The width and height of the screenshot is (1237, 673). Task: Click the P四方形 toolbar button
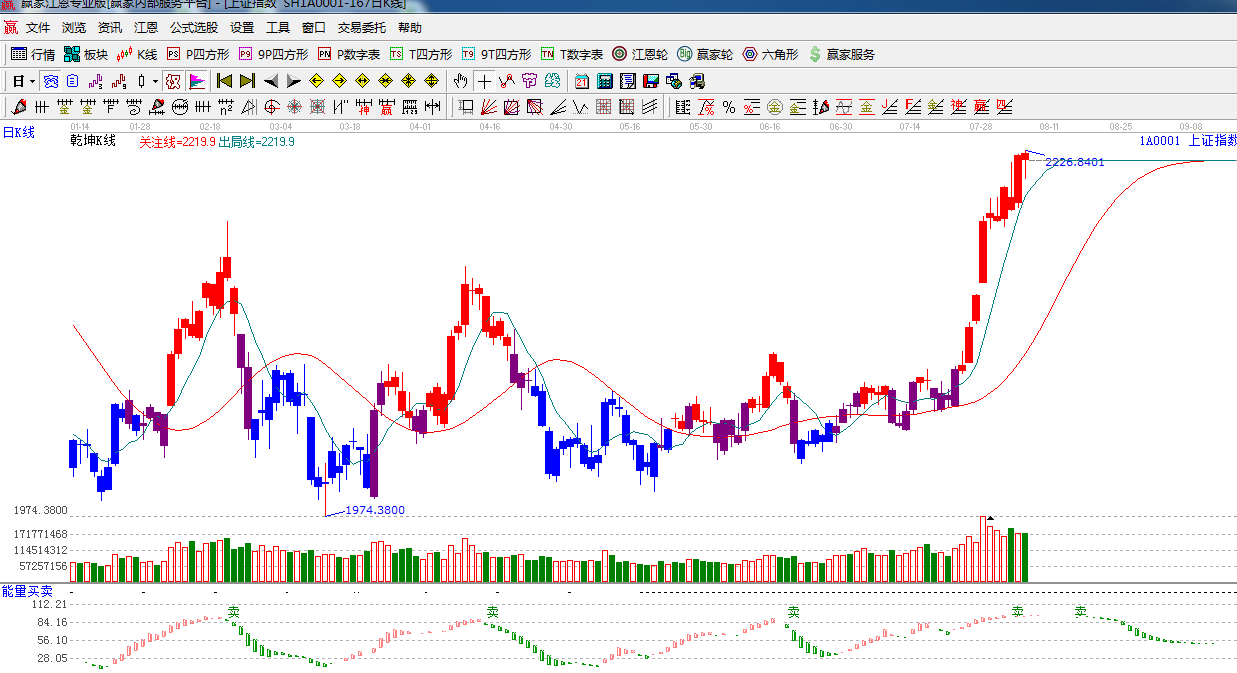[198, 54]
